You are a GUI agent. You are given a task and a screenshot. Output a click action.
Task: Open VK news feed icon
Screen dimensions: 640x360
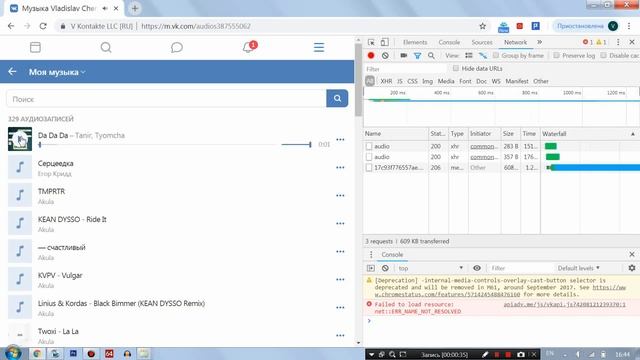coord(36,47)
